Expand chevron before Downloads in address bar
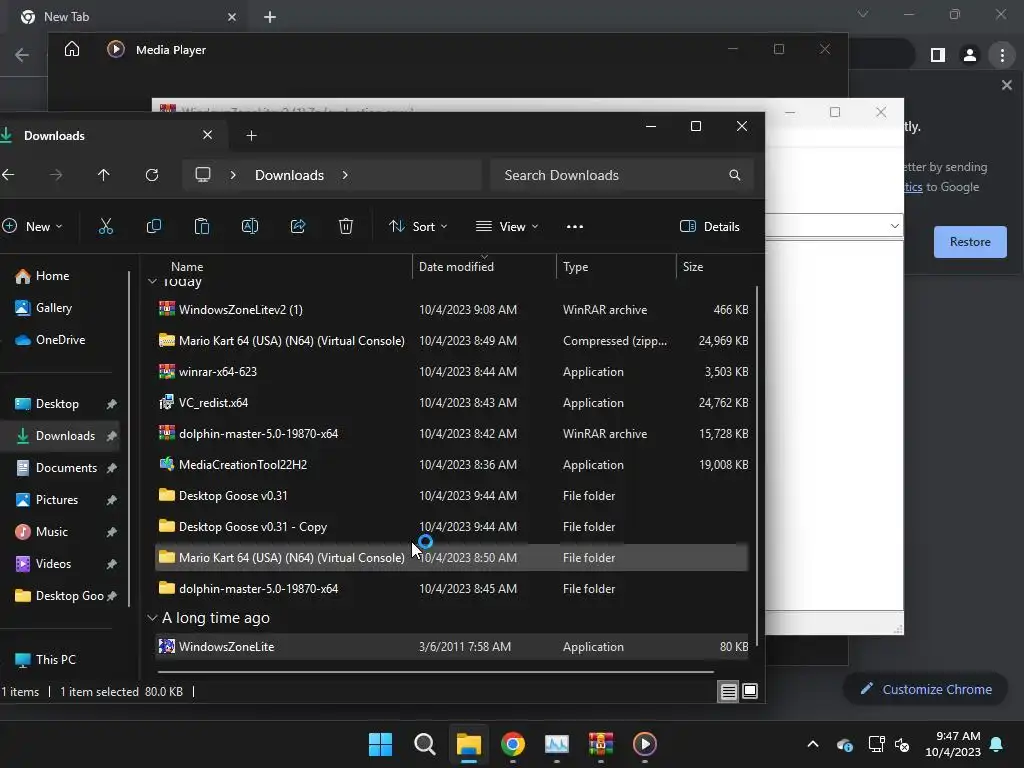This screenshot has width=1024, height=768. coord(233,175)
